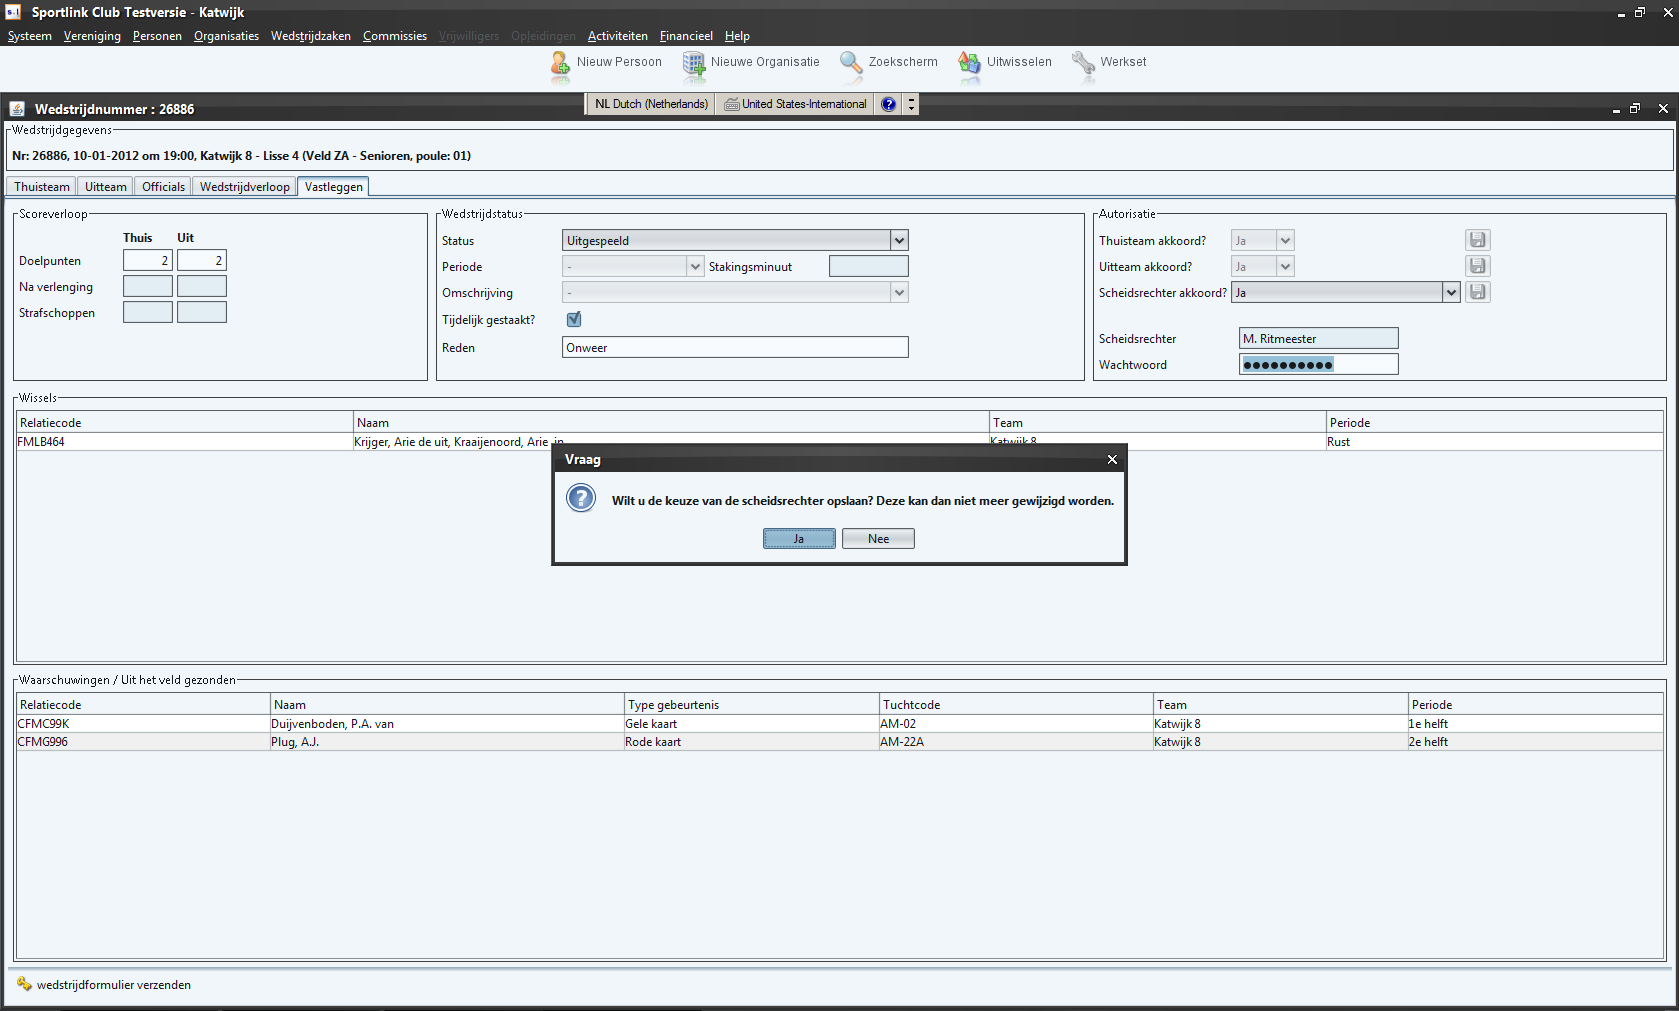Toggle the Tijdelijk gestaakt checkbox
This screenshot has height=1011, width=1679.
(574, 319)
